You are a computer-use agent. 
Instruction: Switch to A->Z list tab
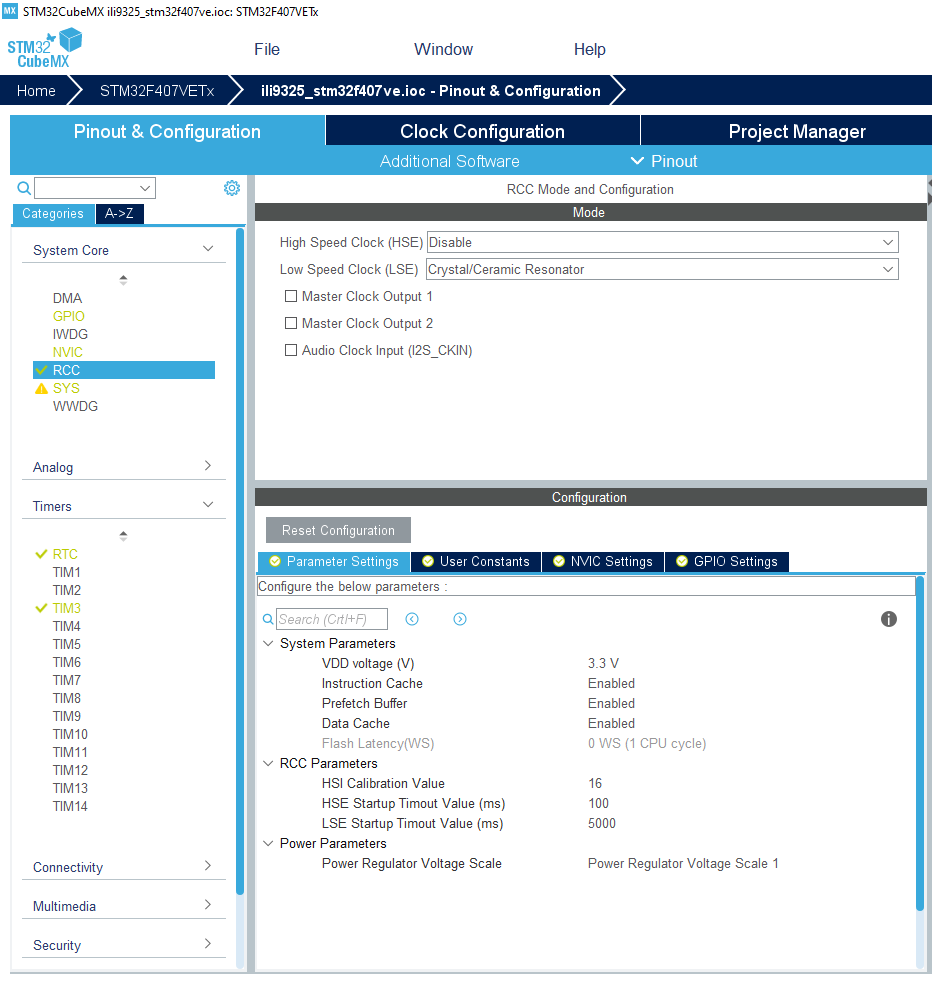(x=119, y=213)
